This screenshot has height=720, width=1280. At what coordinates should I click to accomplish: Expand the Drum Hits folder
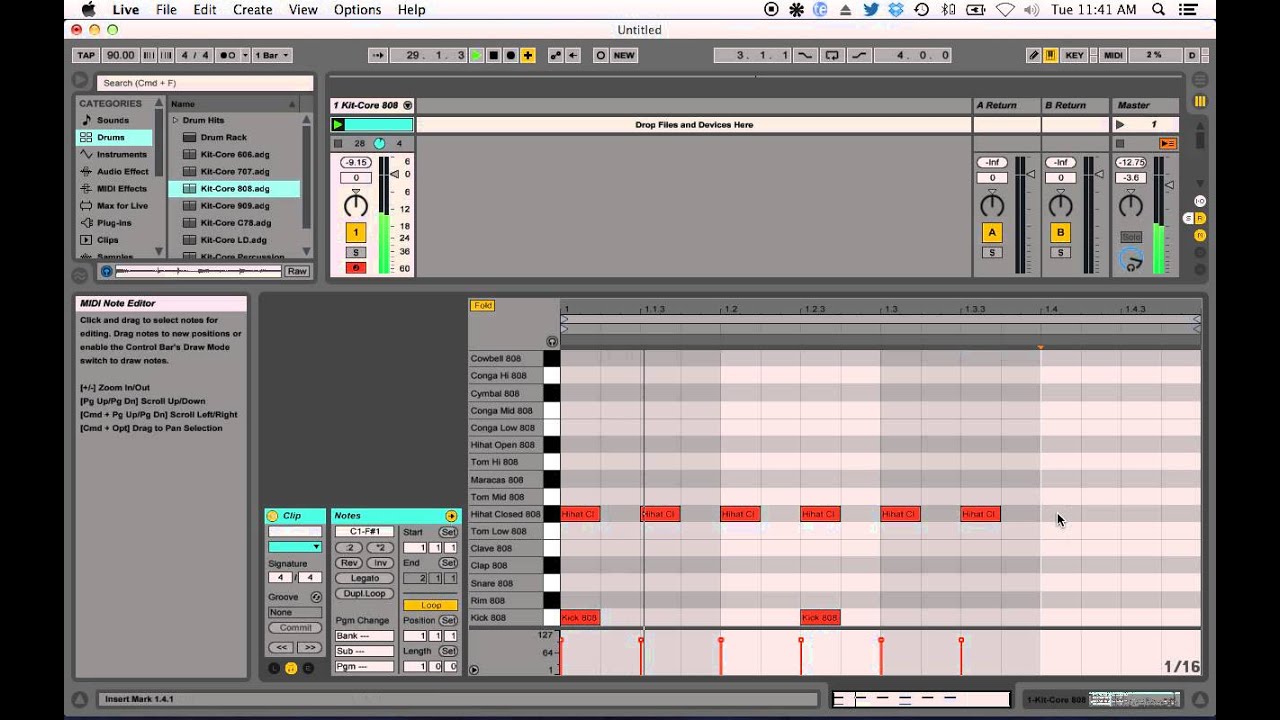tap(175, 120)
